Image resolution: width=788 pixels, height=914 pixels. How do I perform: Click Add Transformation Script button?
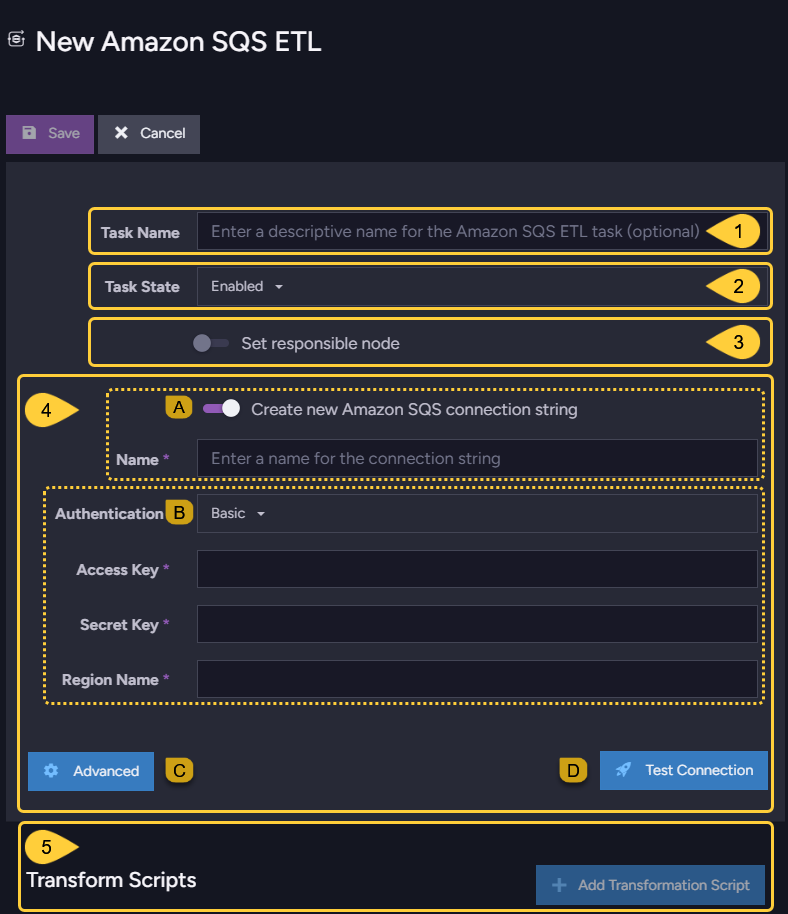(650, 885)
